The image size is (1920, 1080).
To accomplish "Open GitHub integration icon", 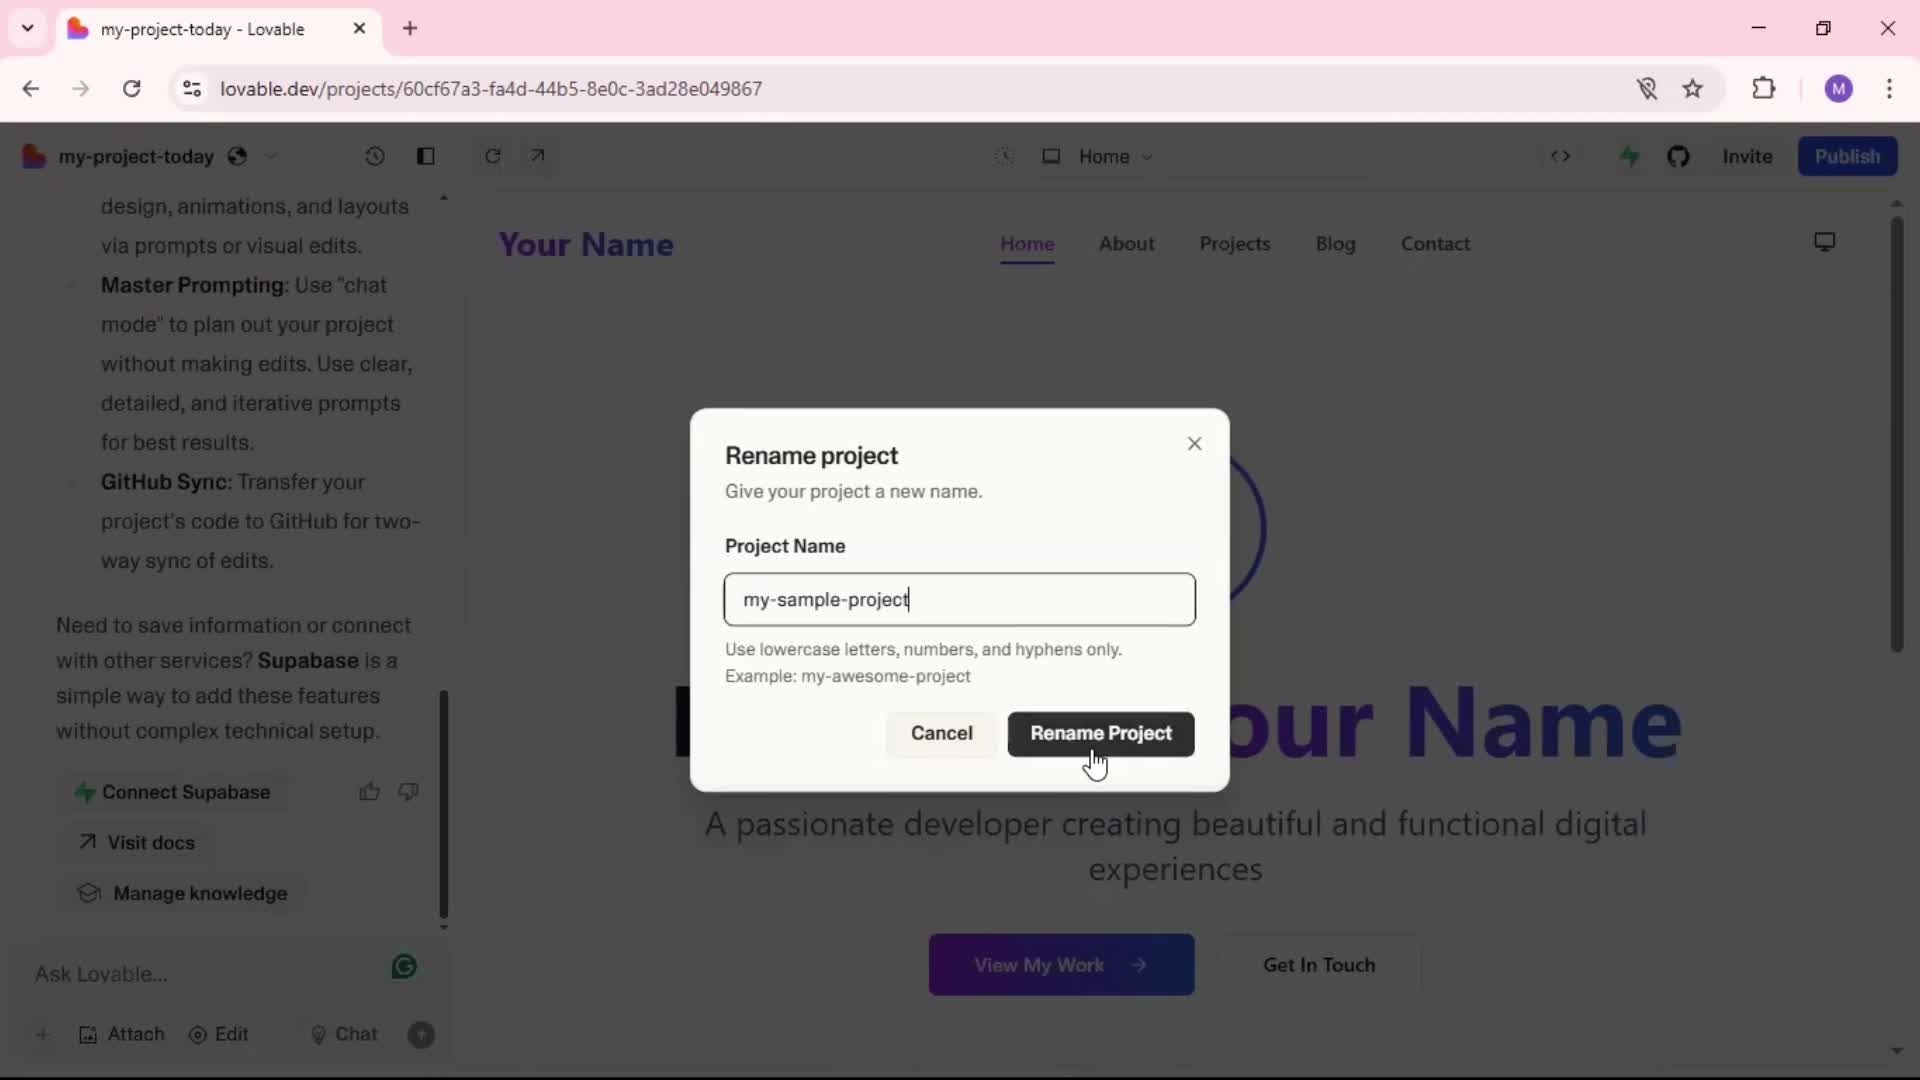I will tap(1679, 157).
